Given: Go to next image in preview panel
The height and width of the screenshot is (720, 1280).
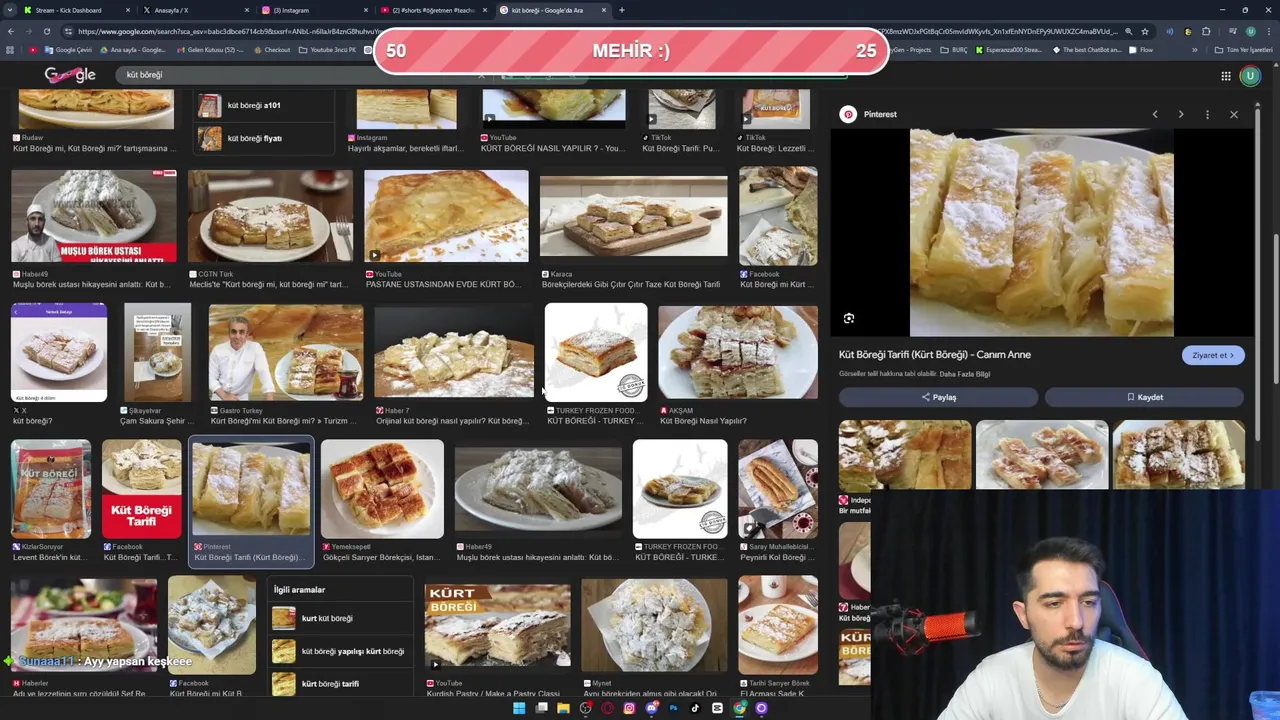Looking at the screenshot, I should point(1180,114).
